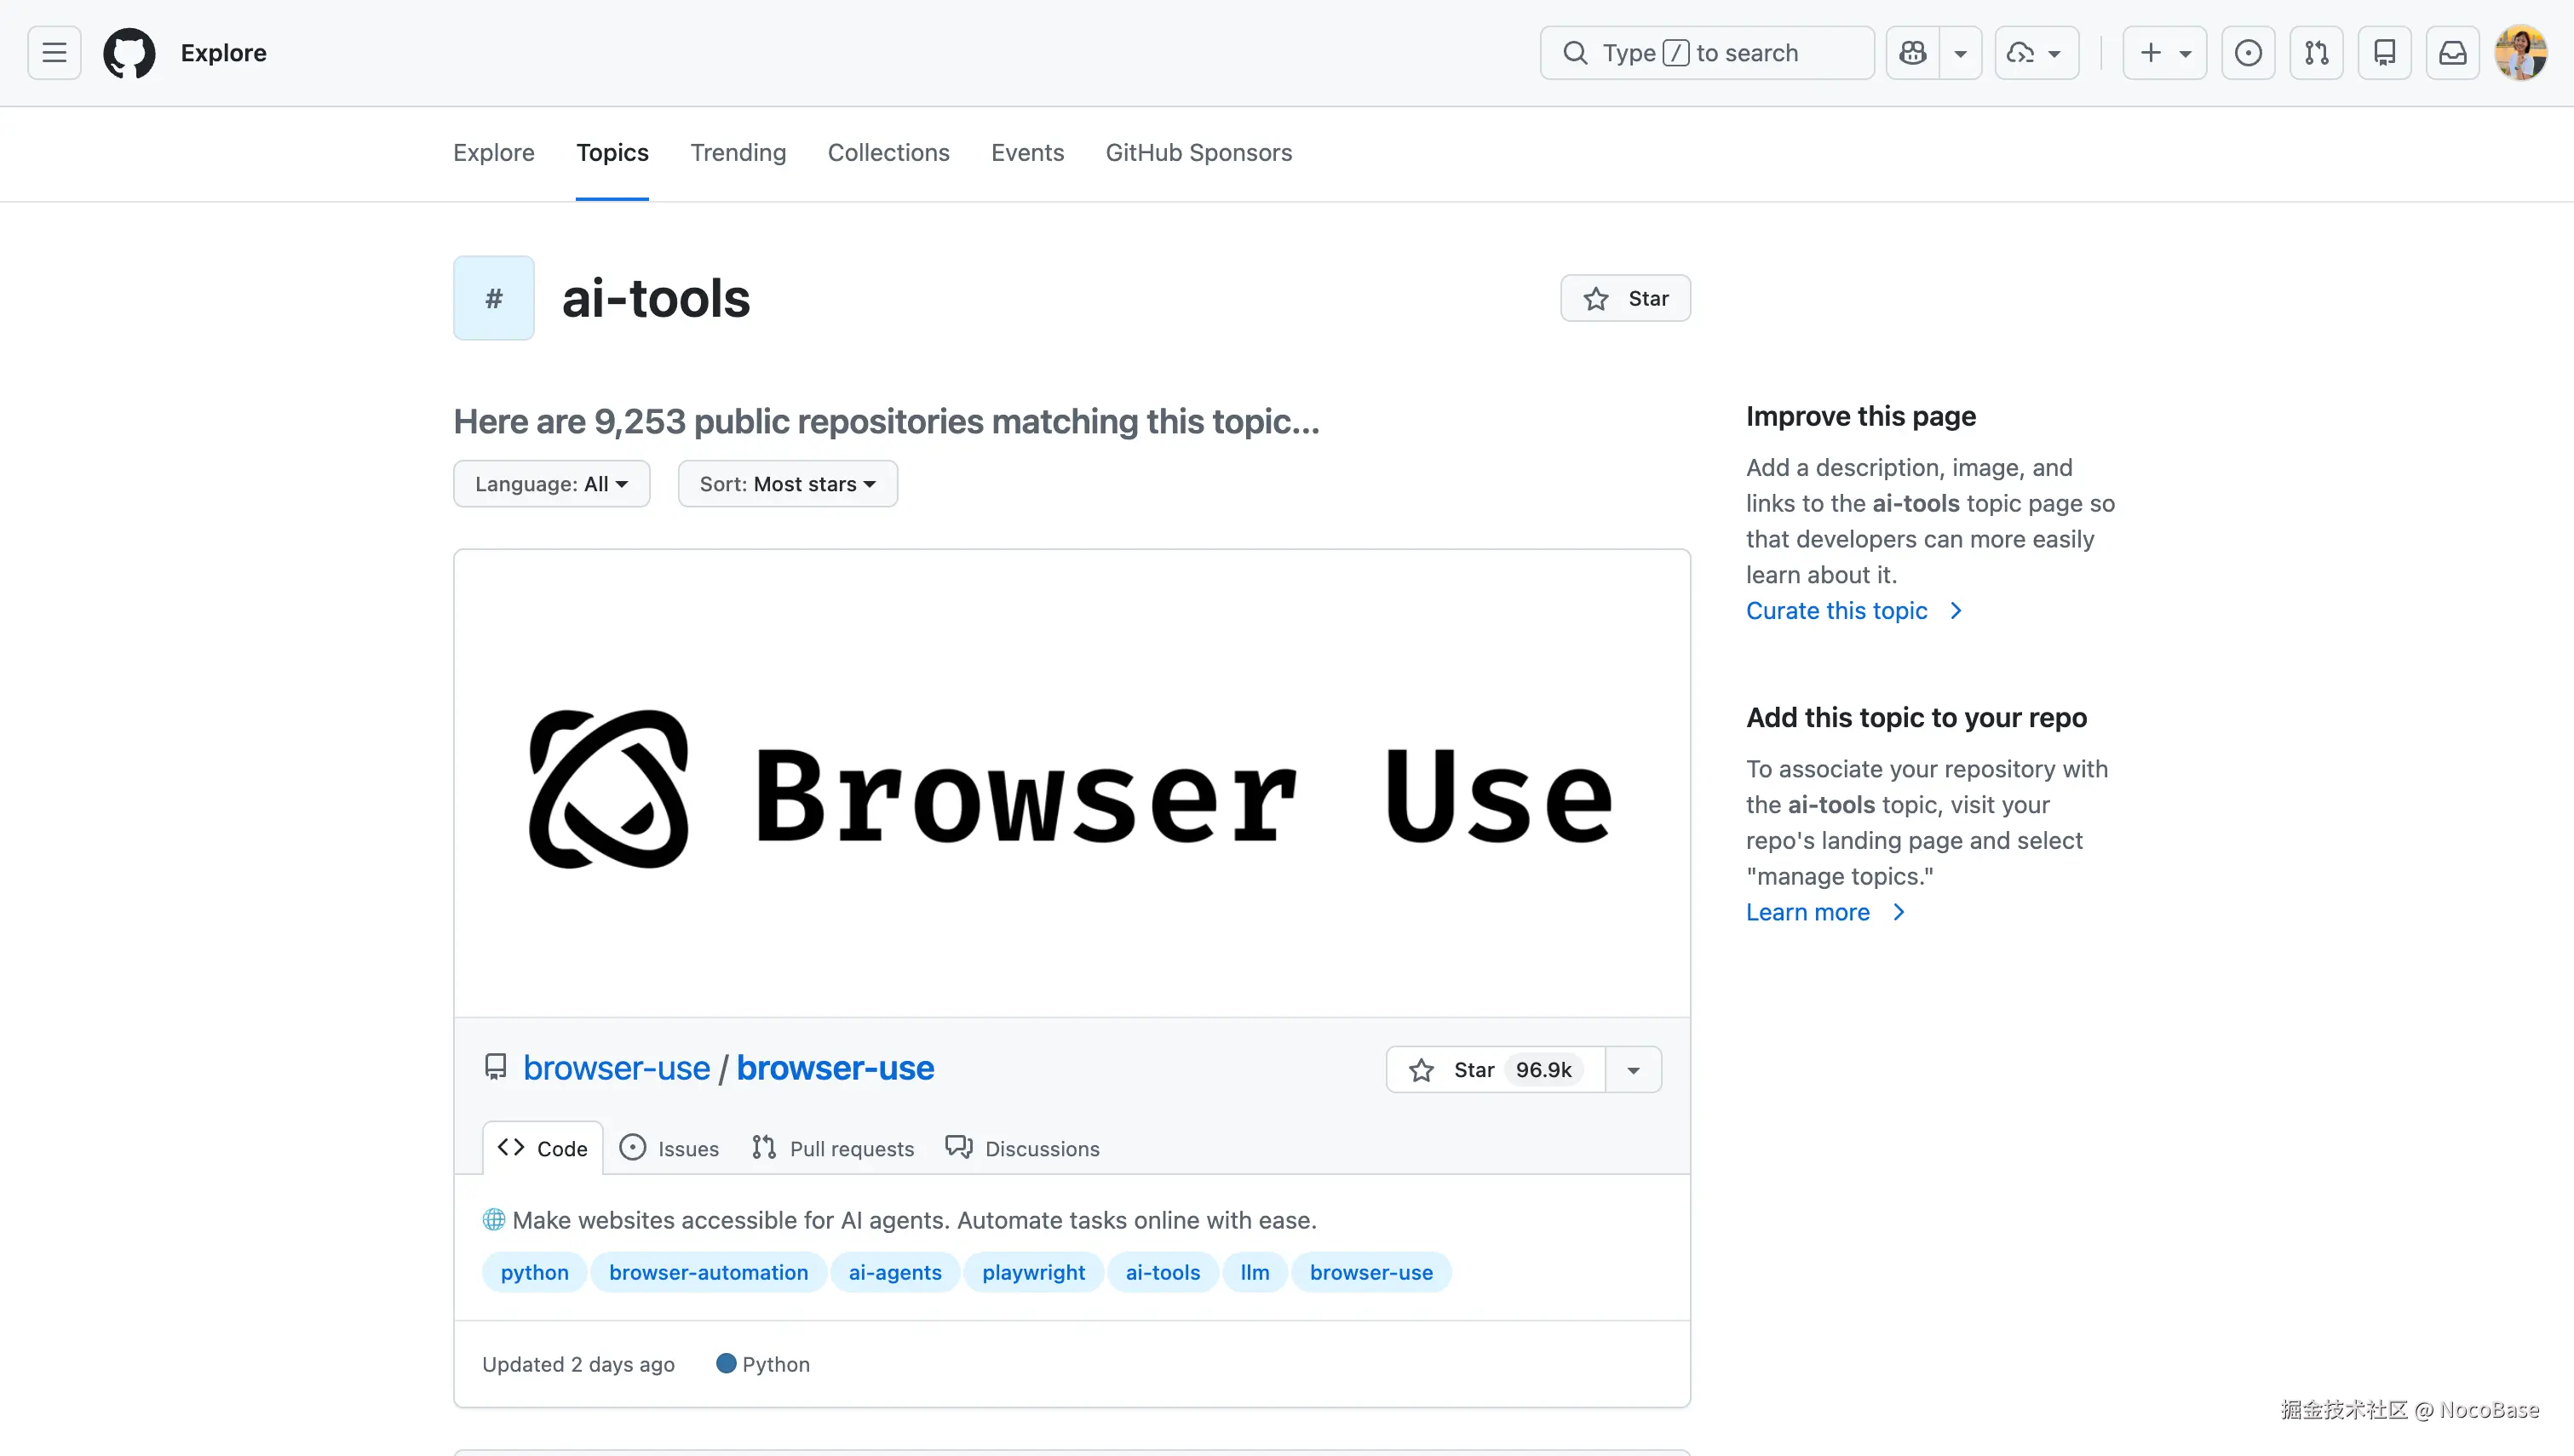The height and width of the screenshot is (1456, 2574).
Task: Click the llm topic tag
Action: 1254,1272
